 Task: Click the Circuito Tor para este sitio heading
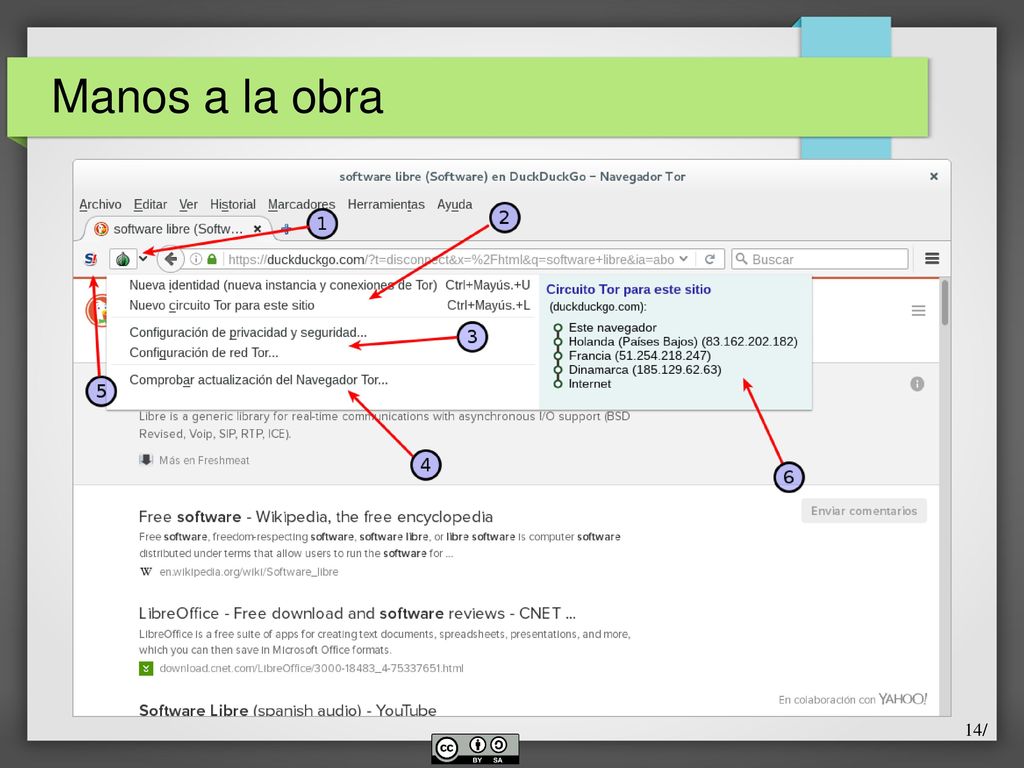pos(628,289)
